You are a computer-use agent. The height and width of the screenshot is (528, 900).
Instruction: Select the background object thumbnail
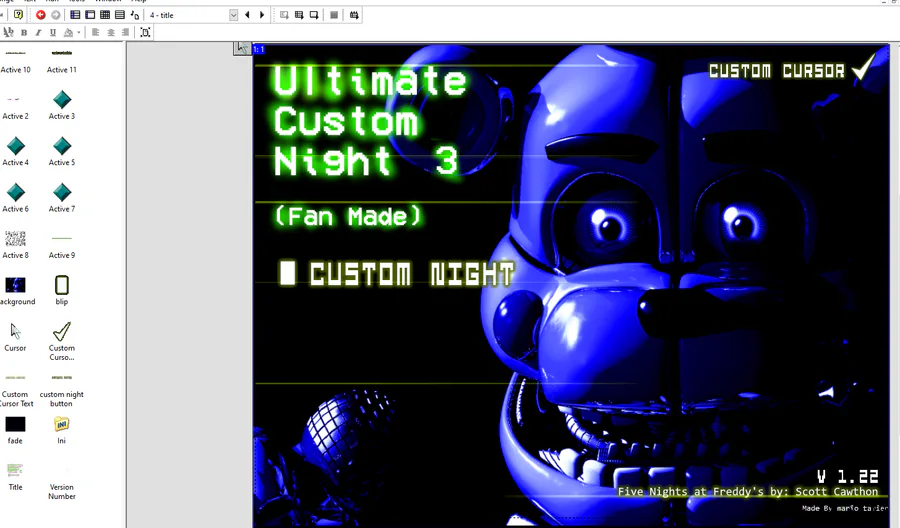point(15,285)
